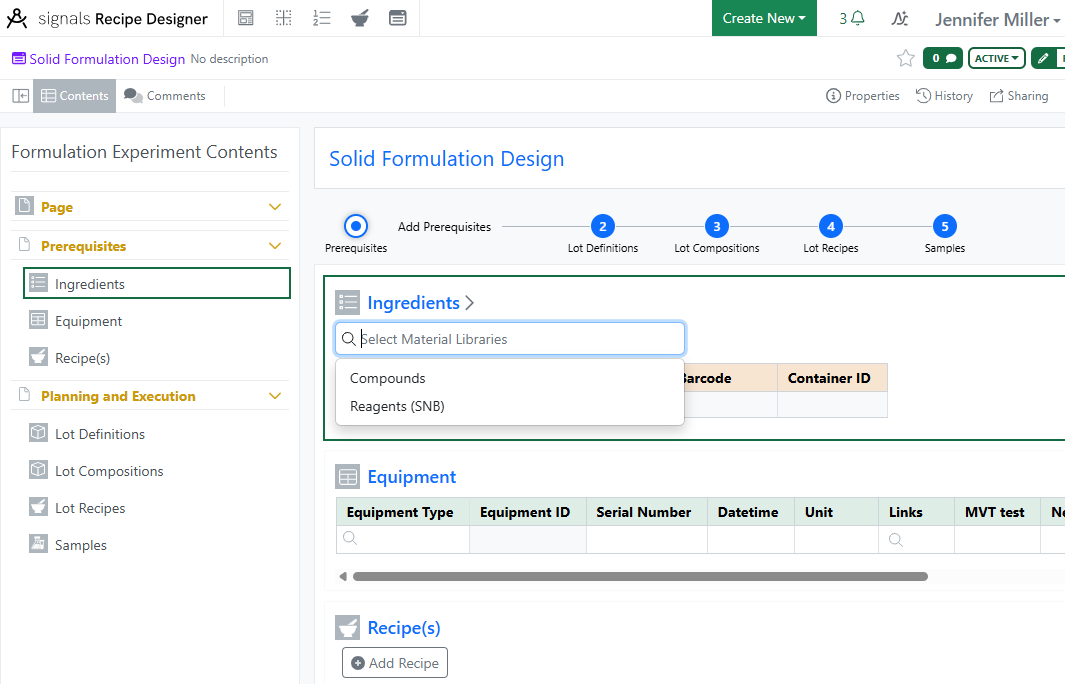Click the Recipe(s) section mortar icon
This screenshot has width=1065, height=684.
pyautogui.click(x=348, y=628)
